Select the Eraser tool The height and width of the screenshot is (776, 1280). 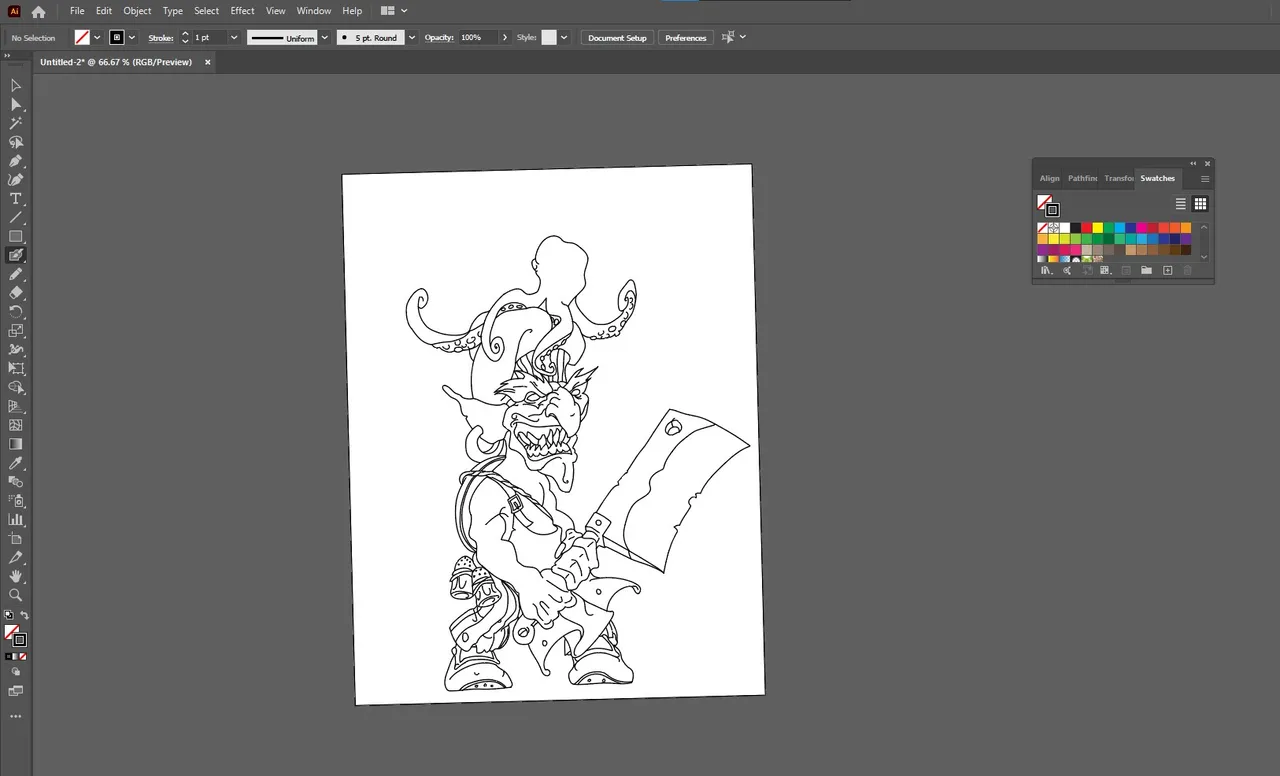pos(16,293)
